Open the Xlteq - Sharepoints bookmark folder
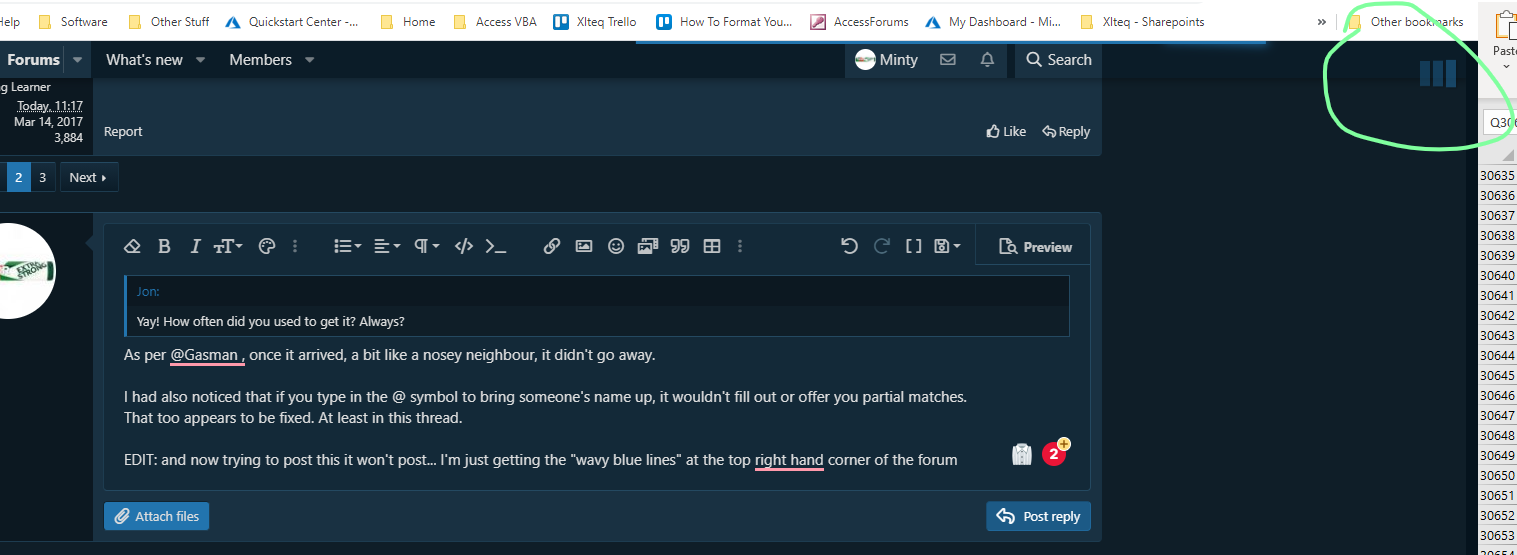Image resolution: width=1517 pixels, height=555 pixels. 1142,21
